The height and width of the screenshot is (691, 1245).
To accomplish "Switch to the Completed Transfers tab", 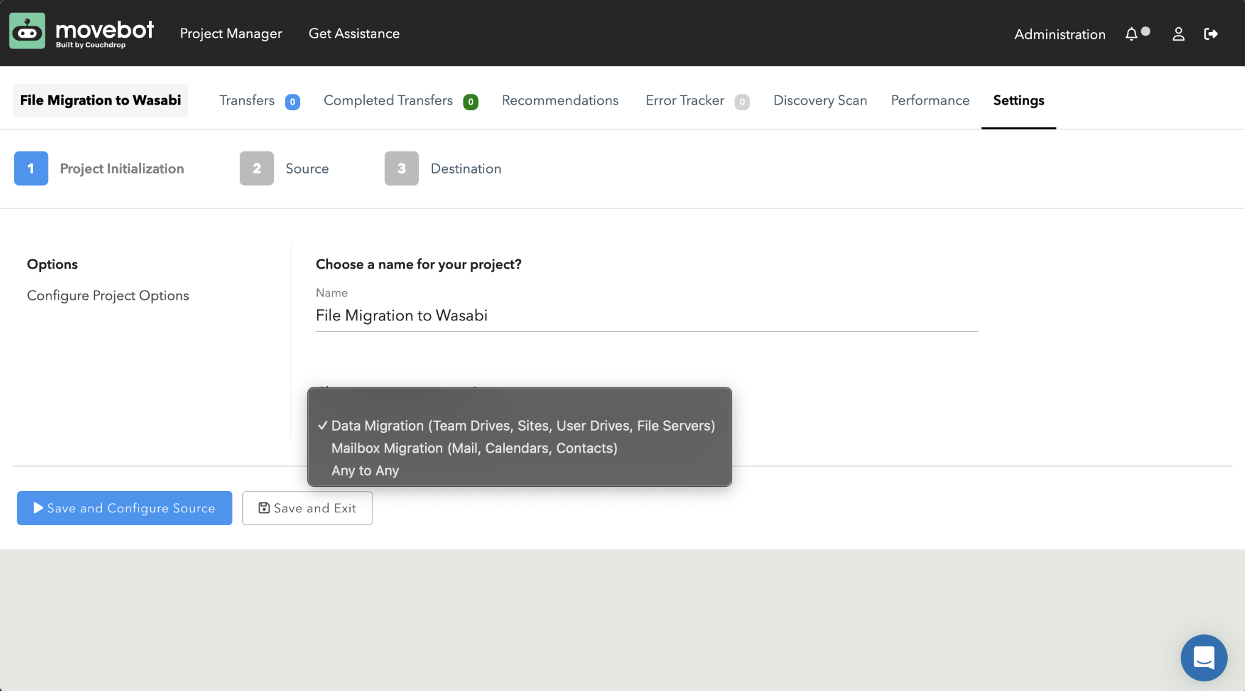I will (x=388, y=100).
